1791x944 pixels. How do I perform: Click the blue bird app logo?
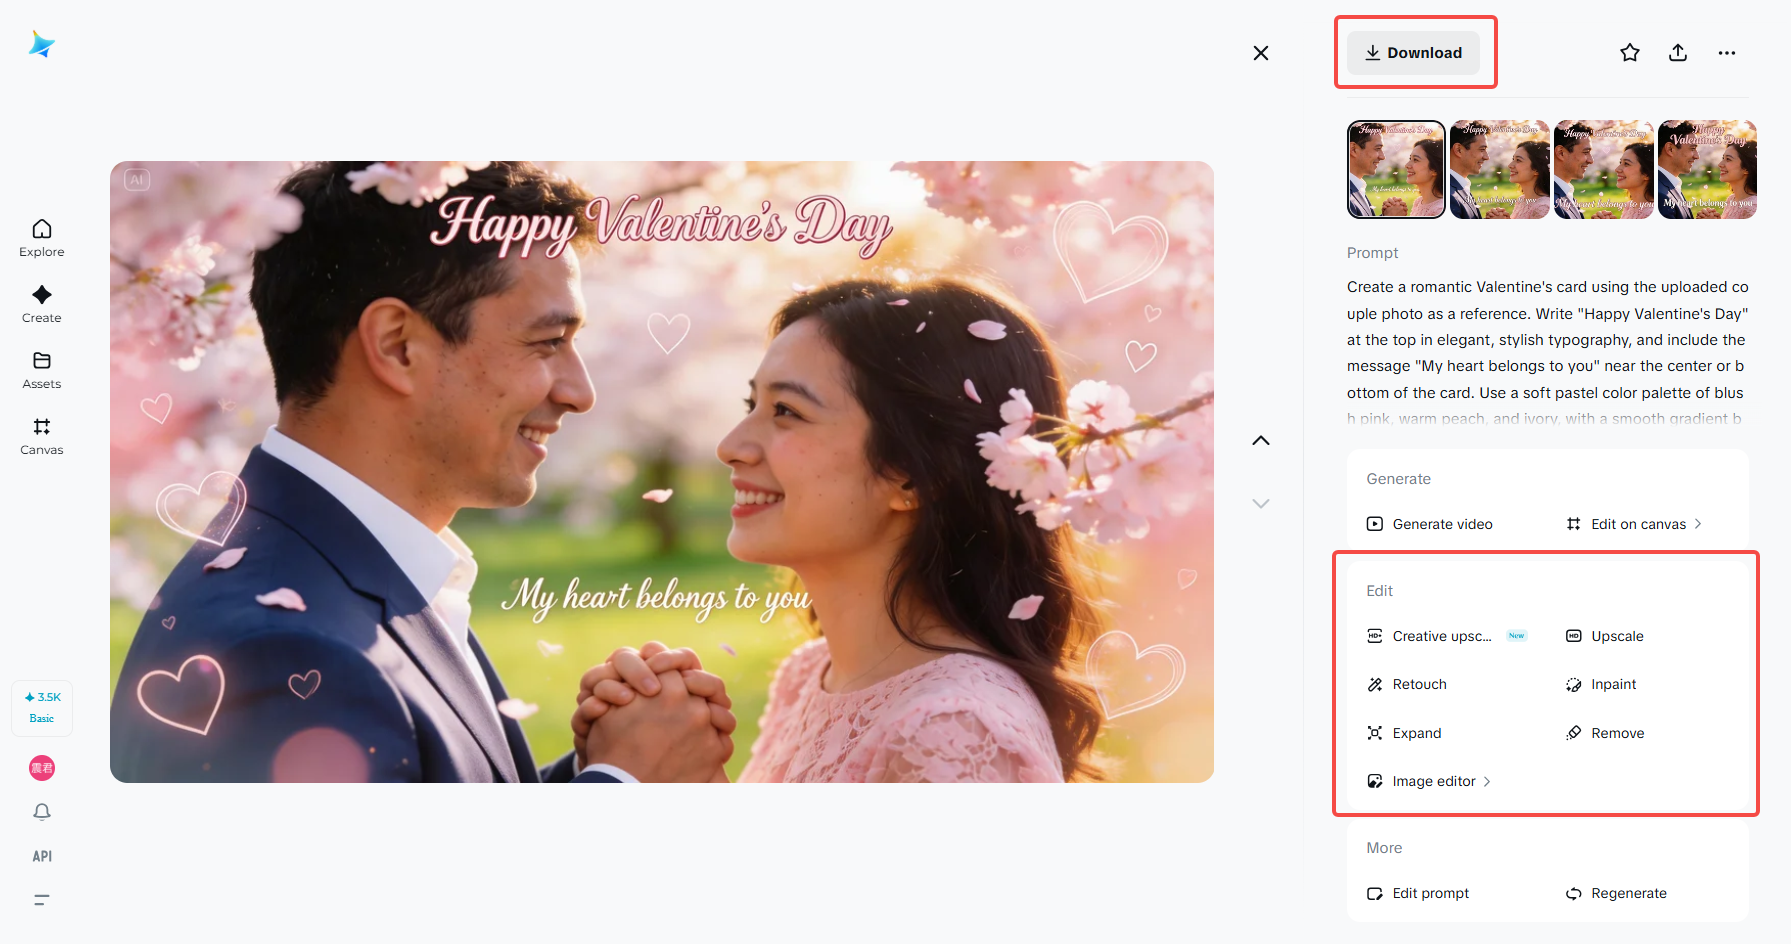click(x=42, y=44)
